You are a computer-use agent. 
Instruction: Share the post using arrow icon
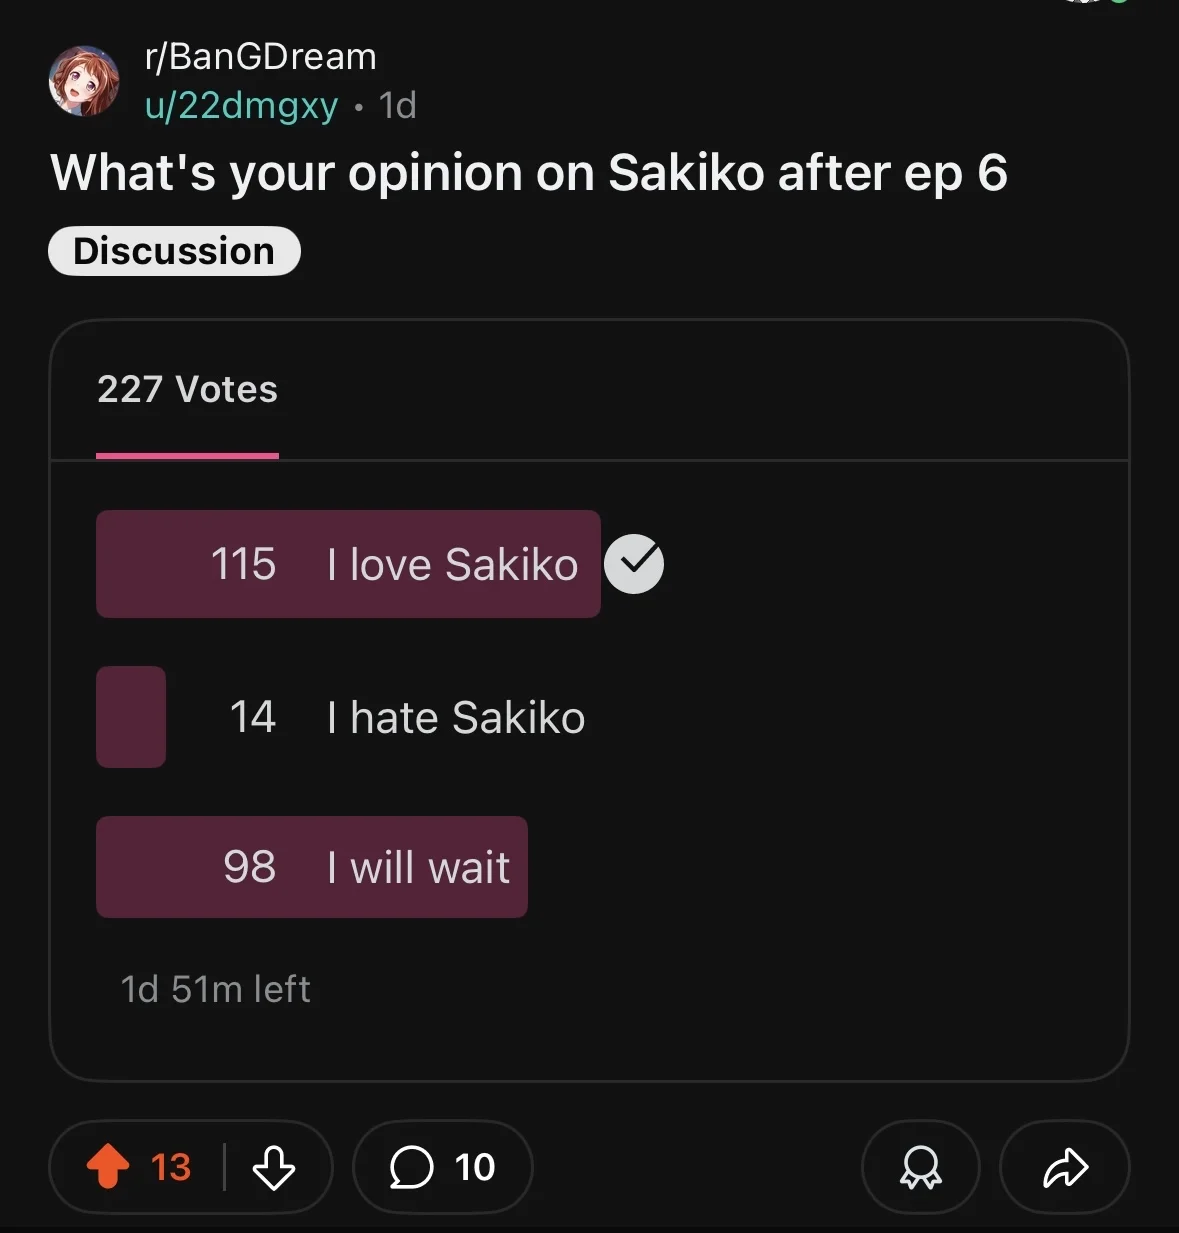[1065, 1167]
